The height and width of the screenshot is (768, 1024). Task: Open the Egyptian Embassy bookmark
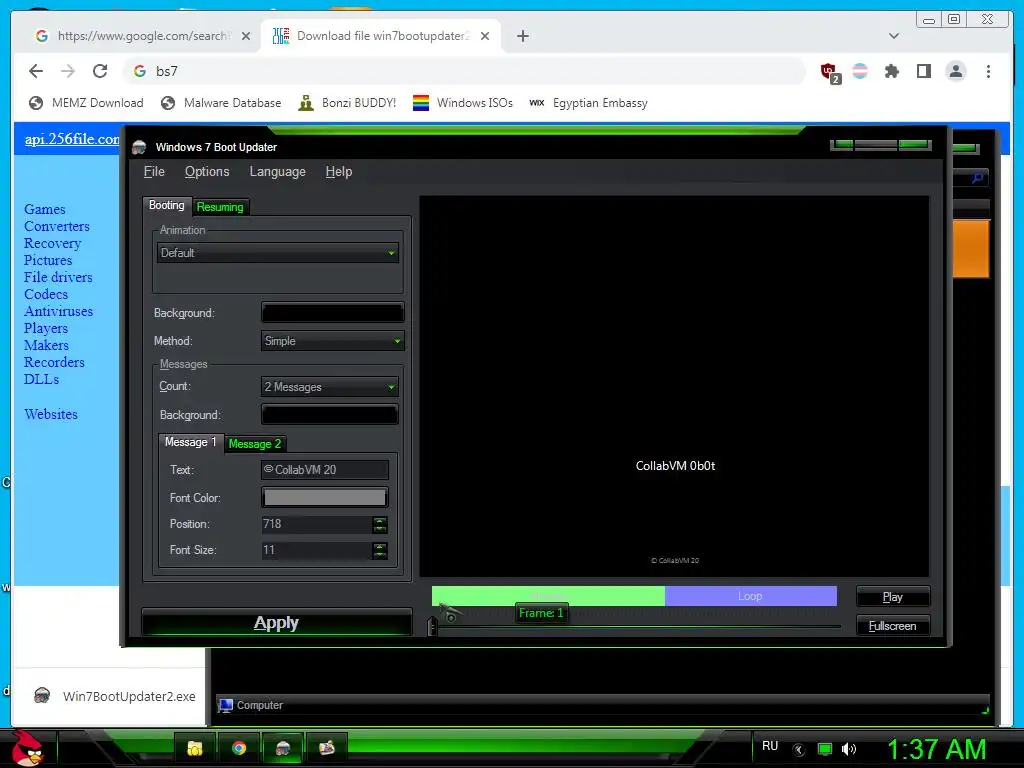click(588, 103)
